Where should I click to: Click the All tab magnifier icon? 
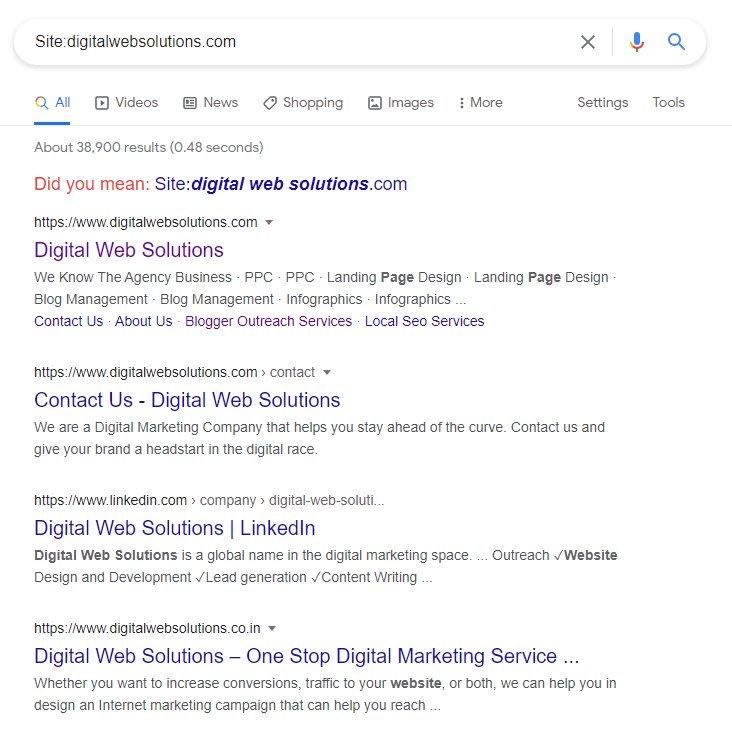point(41,102)
